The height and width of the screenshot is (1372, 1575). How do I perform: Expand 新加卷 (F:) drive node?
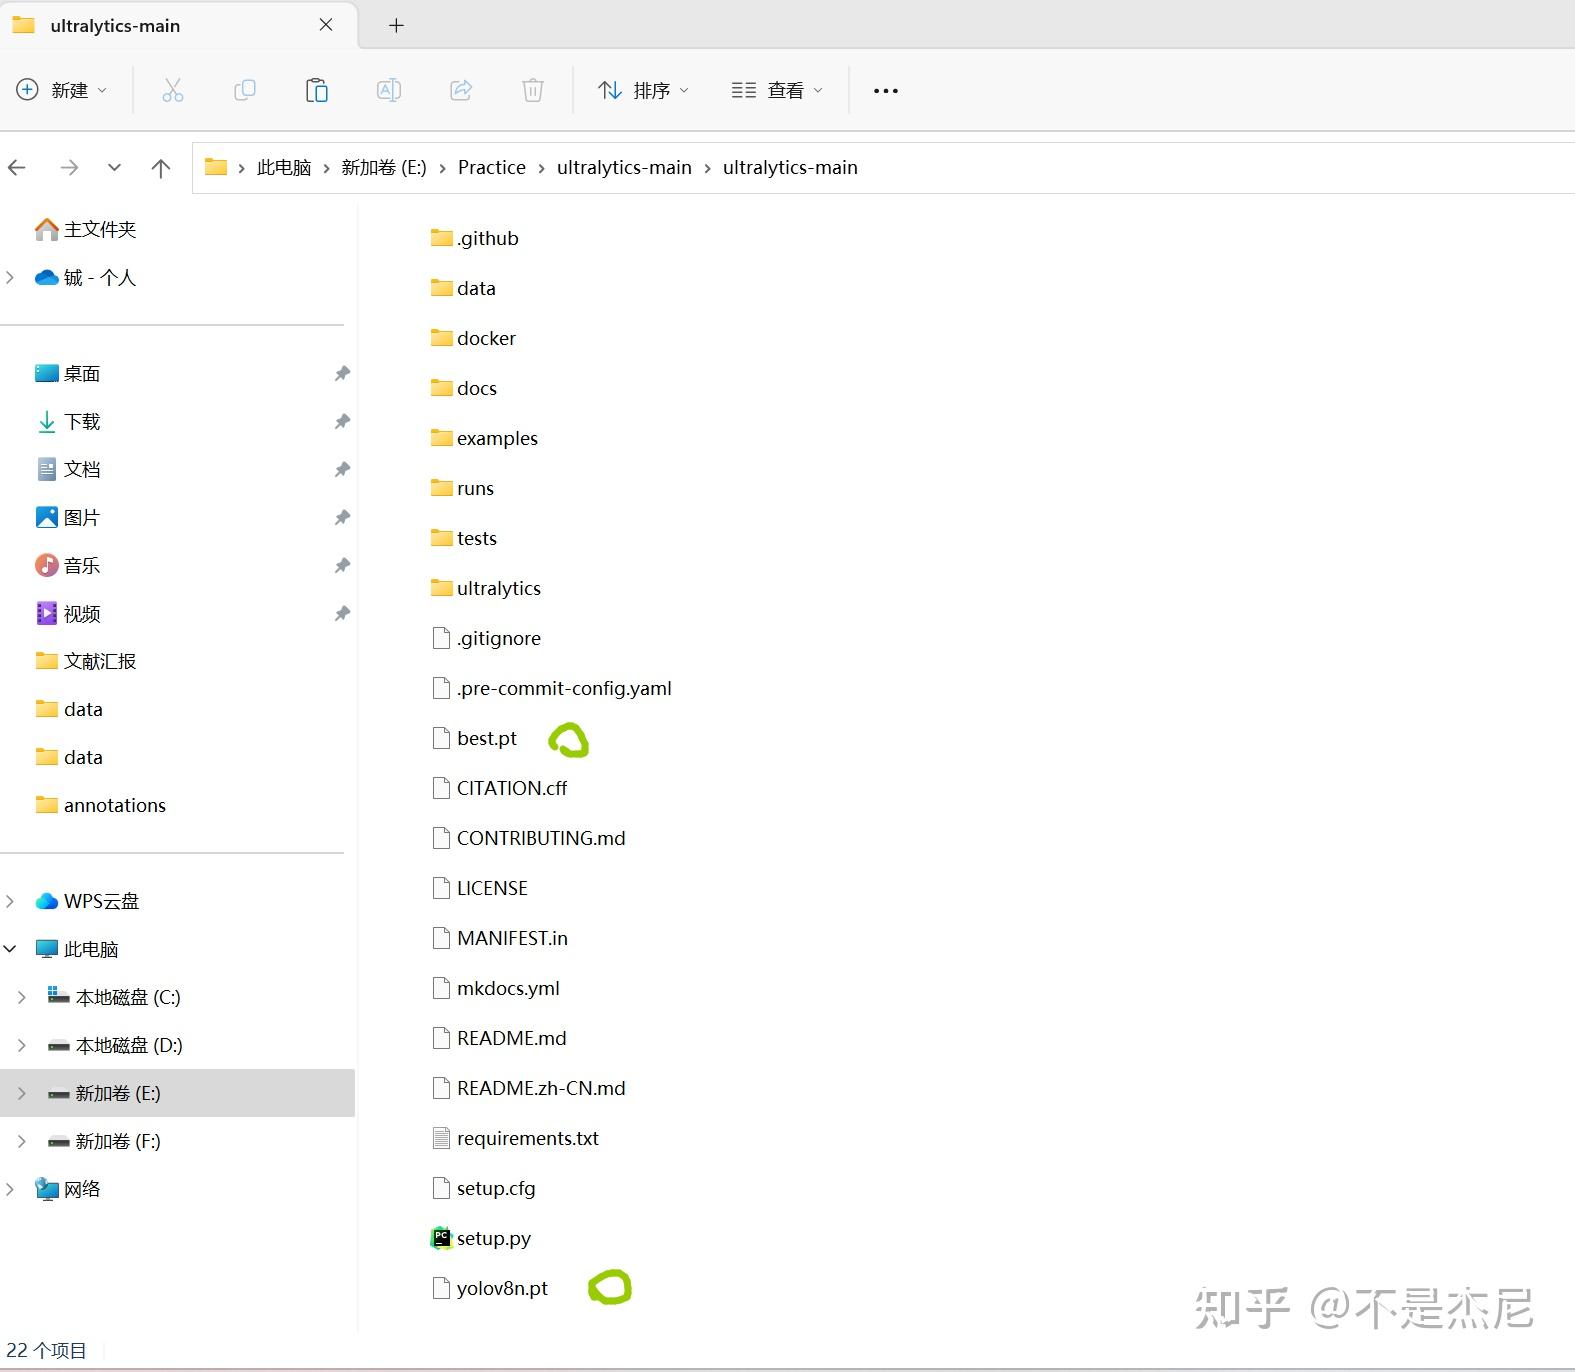[22, 1141]
